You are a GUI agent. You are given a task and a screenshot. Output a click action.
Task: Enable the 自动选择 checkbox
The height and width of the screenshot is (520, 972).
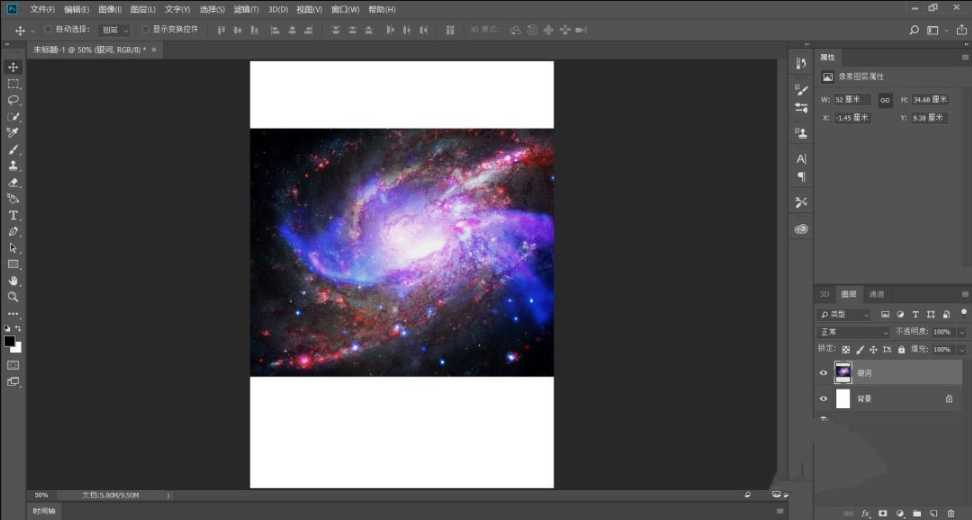(48, 30)
